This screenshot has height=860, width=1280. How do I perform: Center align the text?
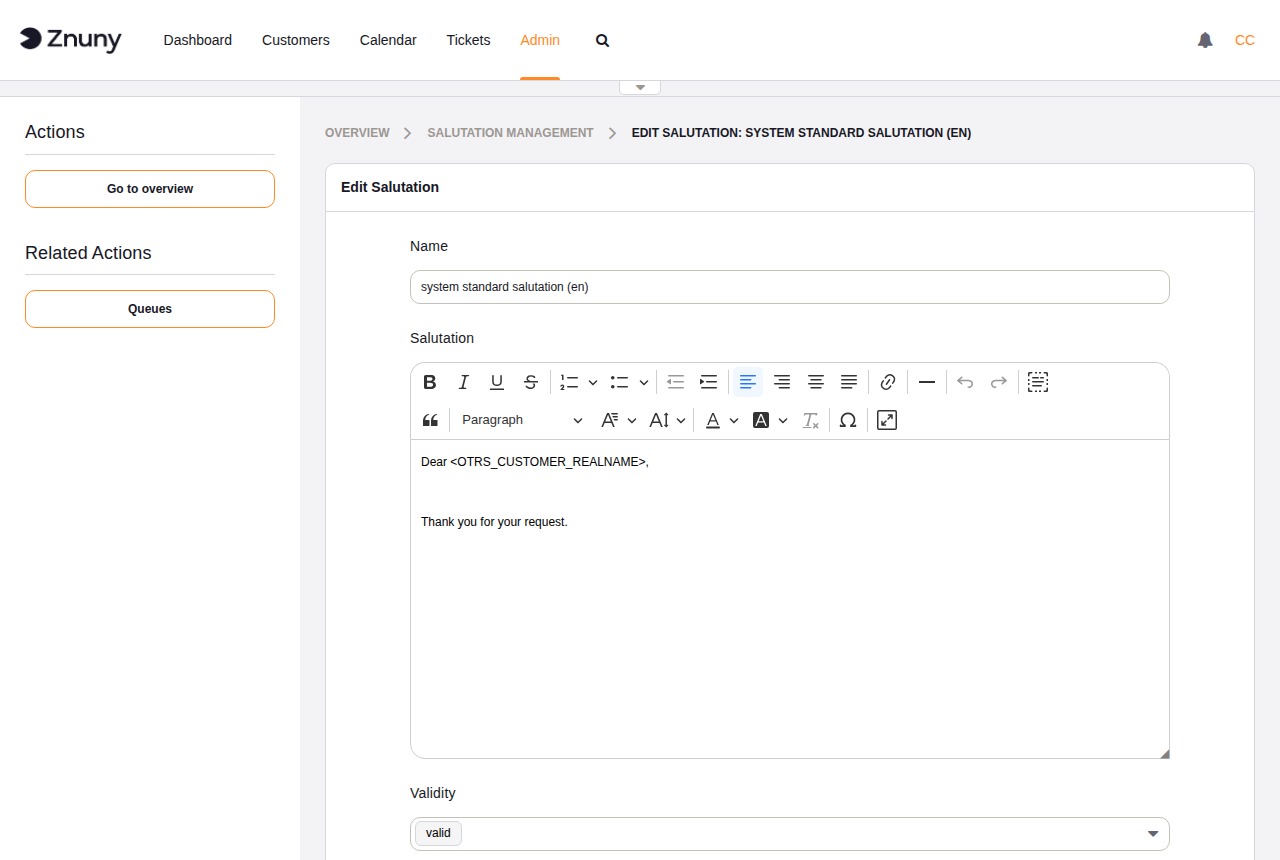[x=816, y=382]
